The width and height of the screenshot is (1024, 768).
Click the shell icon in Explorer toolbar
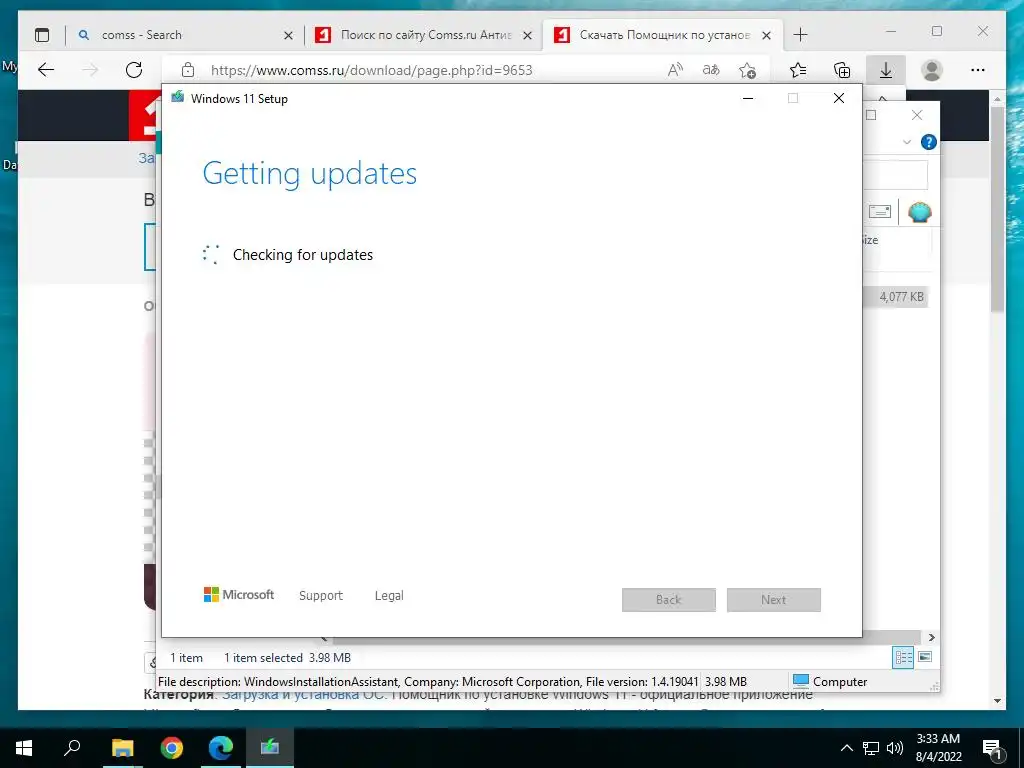click(920, 212)
